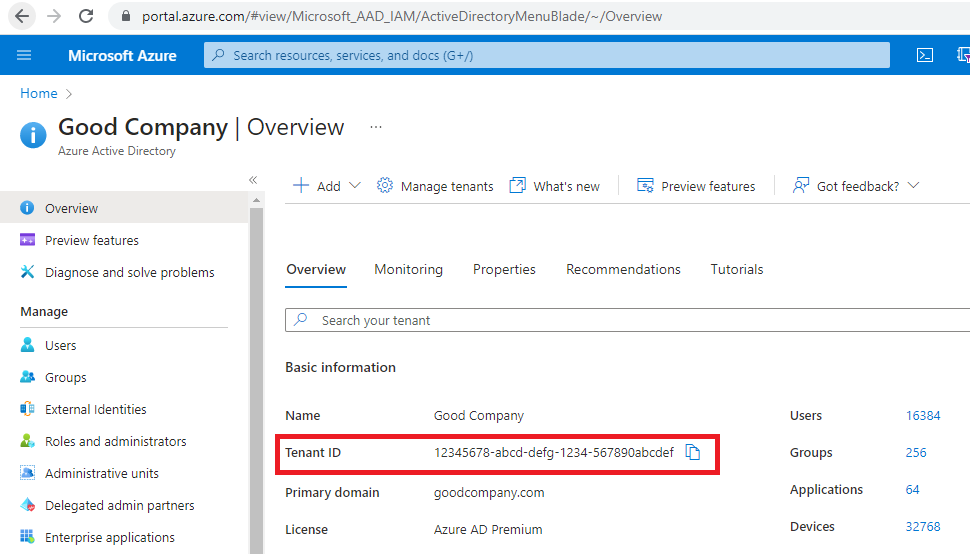Click the Manage tenants button label
Screen dimensions: 970x554
tap(447, 186)
